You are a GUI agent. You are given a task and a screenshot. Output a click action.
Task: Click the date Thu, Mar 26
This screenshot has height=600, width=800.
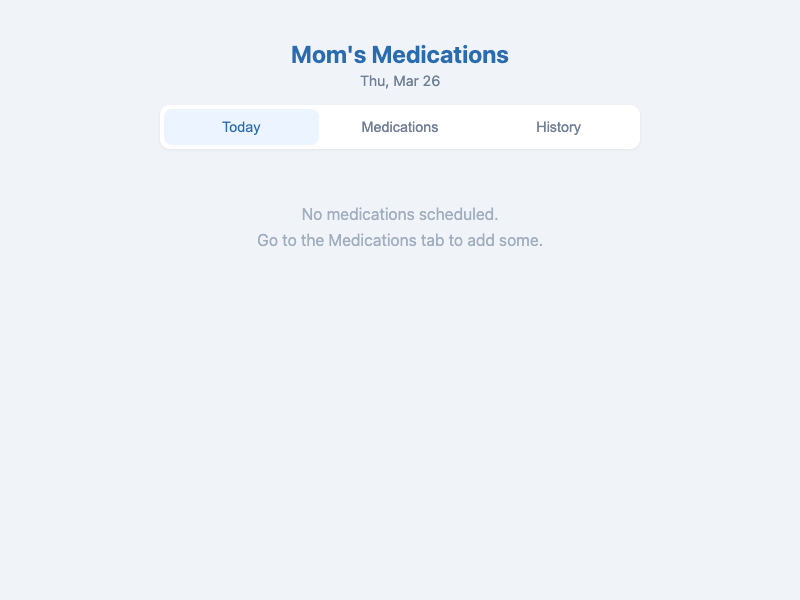click(x=400, y=81)
